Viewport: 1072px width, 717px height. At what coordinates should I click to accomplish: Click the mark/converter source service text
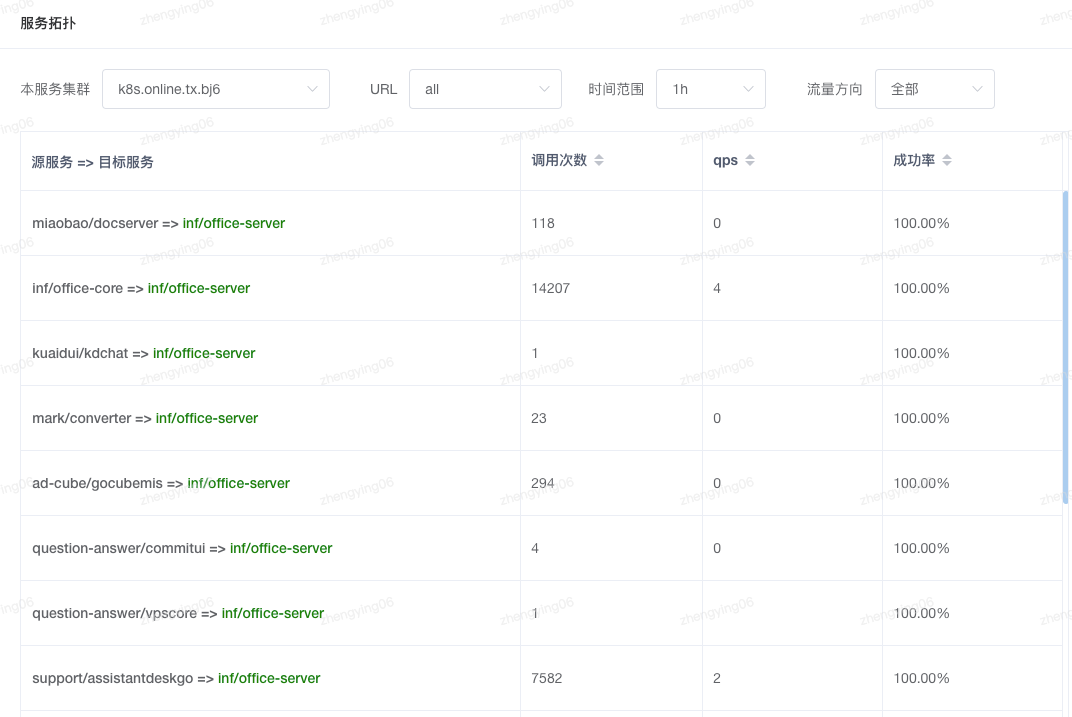pos(81,418)
